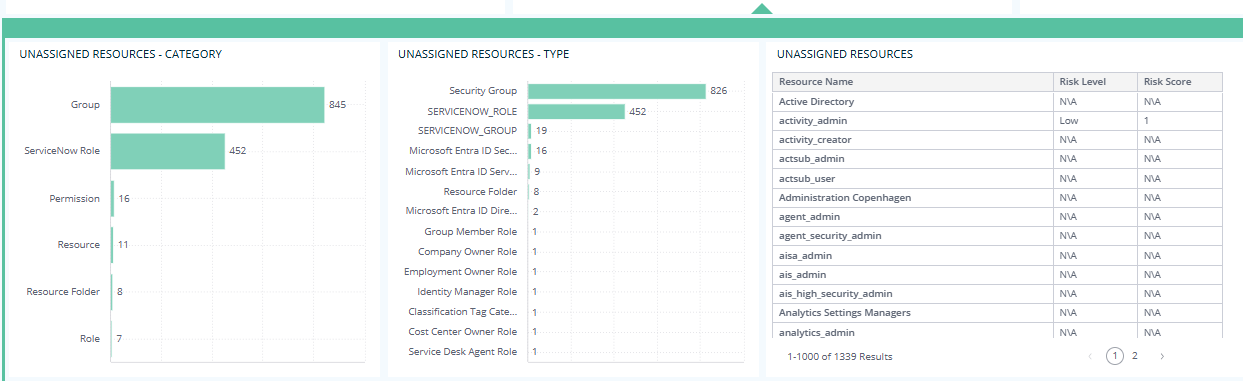The width and height of the screenshot is (1243, 381).
Task: Click the Group bar in Category chart
Action: pos(217,104)
